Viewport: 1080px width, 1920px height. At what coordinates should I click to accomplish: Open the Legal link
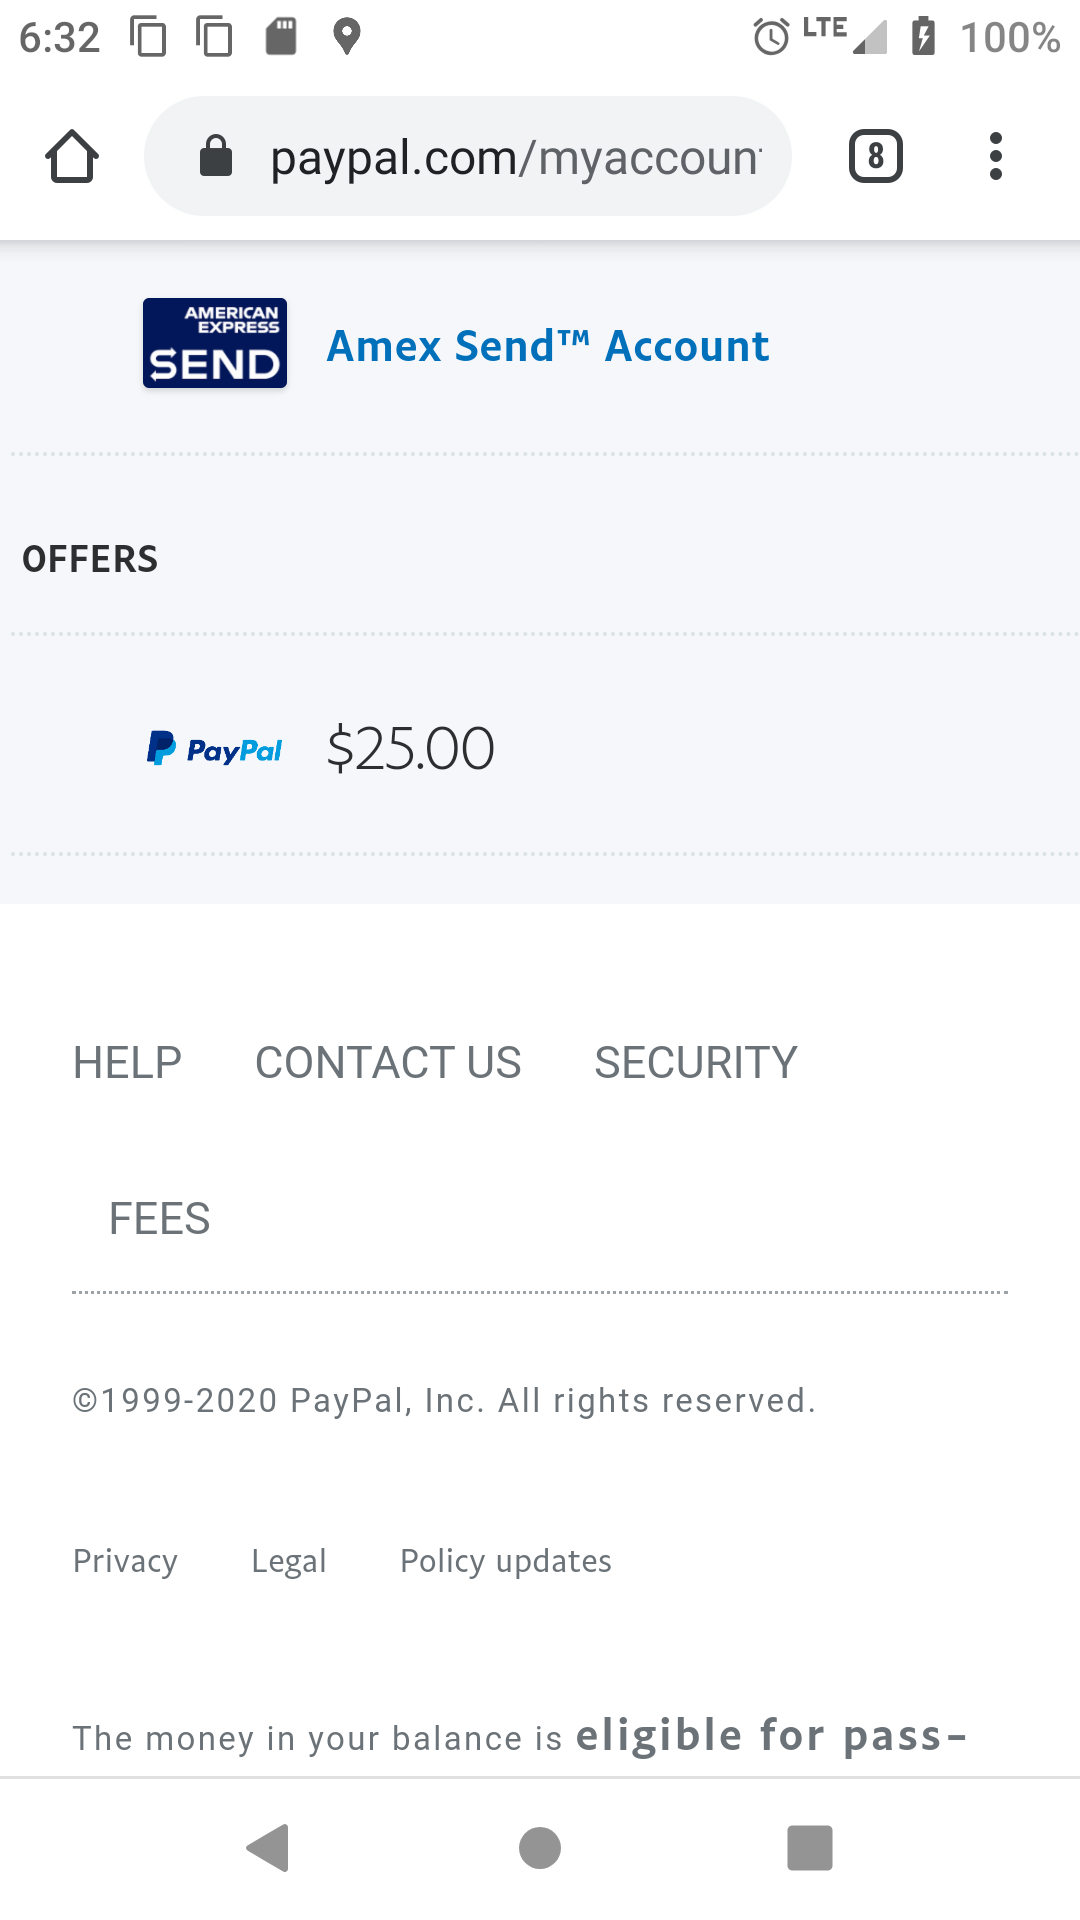(x=289, y=1561)
